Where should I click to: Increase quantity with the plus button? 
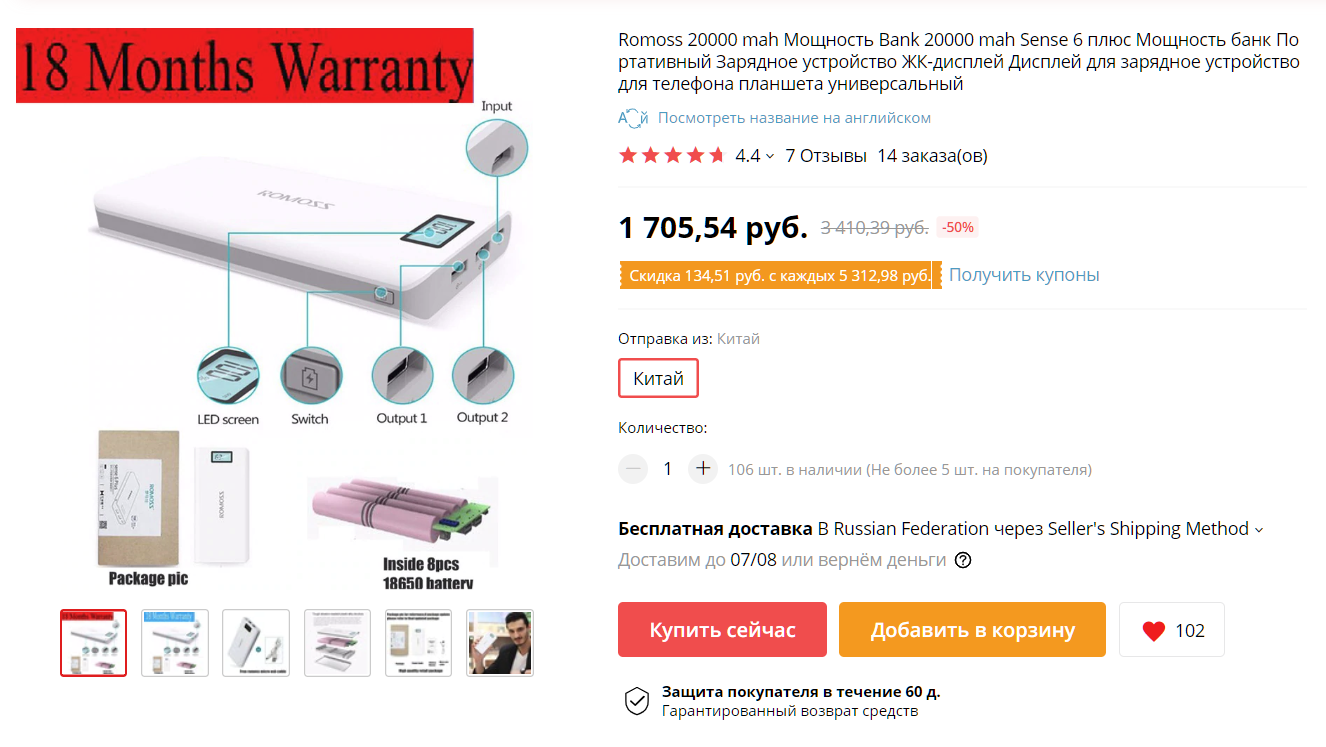[x=703, y=469]
